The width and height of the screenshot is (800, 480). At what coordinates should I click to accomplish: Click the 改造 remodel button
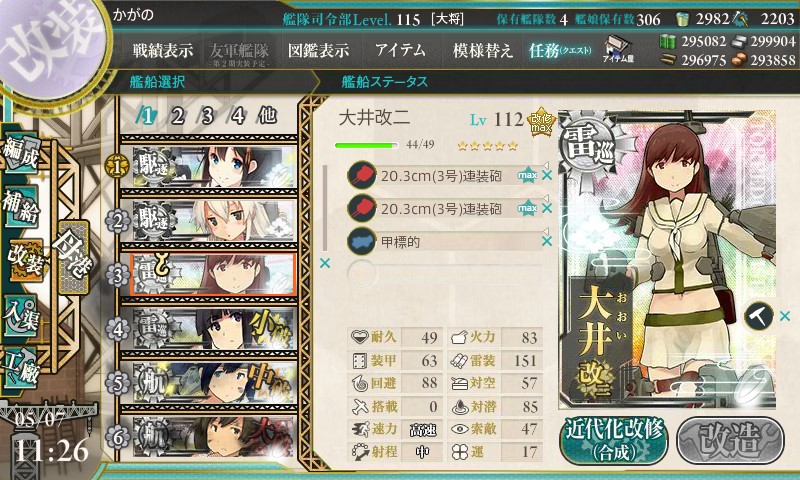(731, 441)
